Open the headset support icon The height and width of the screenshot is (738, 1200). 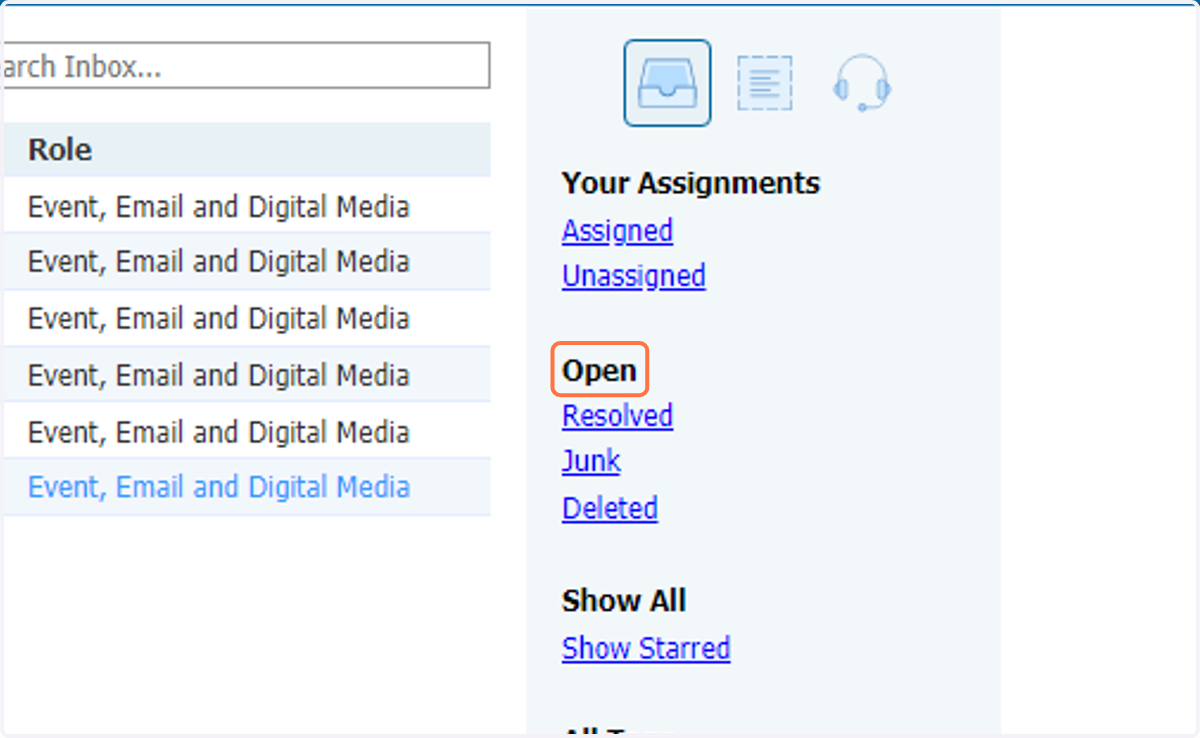point(862,83)
